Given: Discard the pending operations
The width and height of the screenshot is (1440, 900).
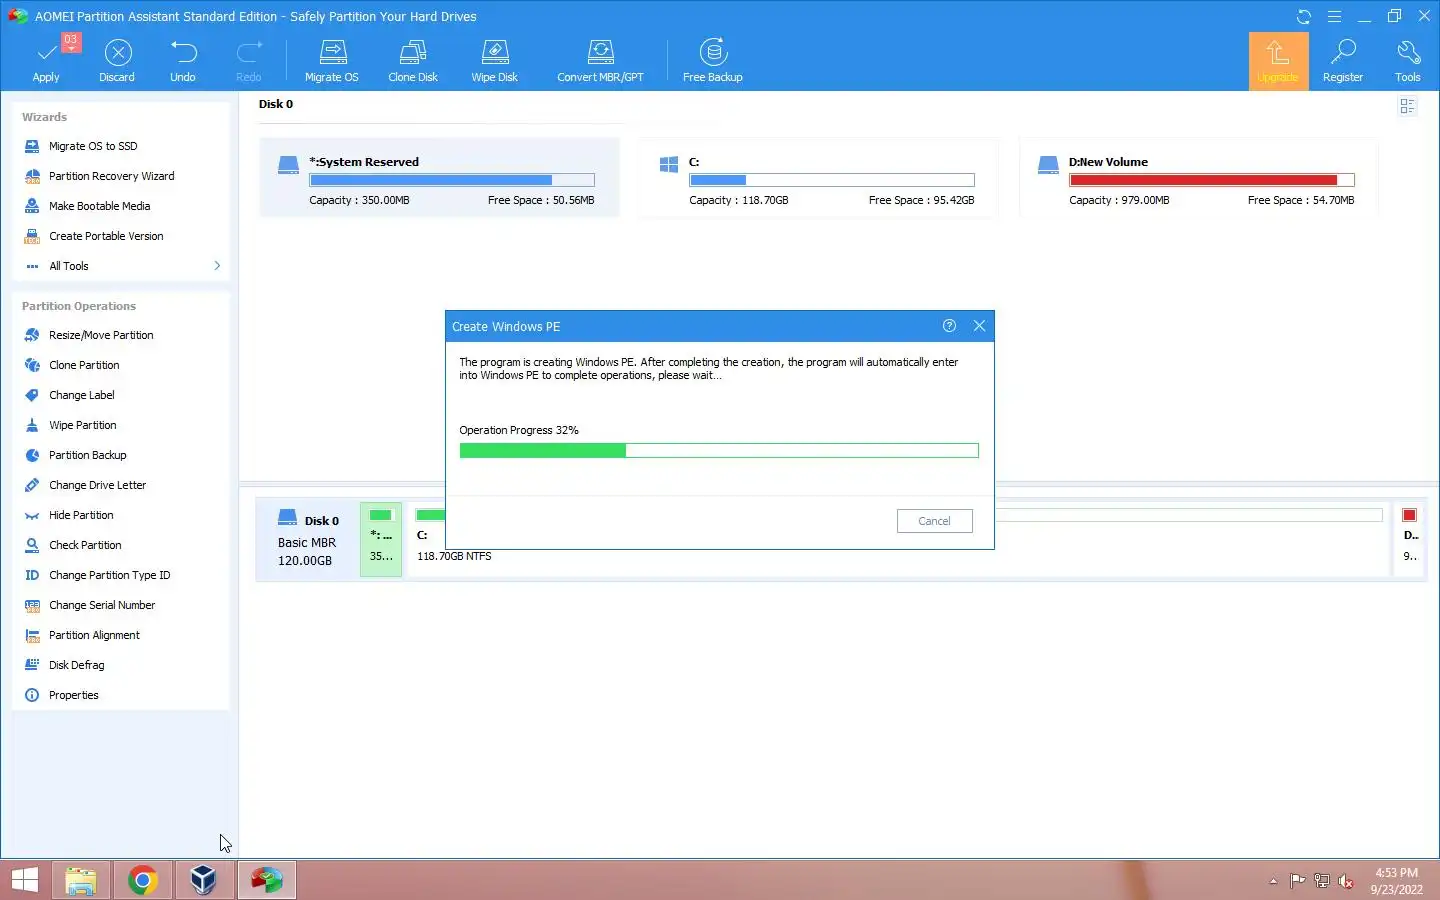Looking at the screenshot, I should pyautogui.click(x=117, y=60).
